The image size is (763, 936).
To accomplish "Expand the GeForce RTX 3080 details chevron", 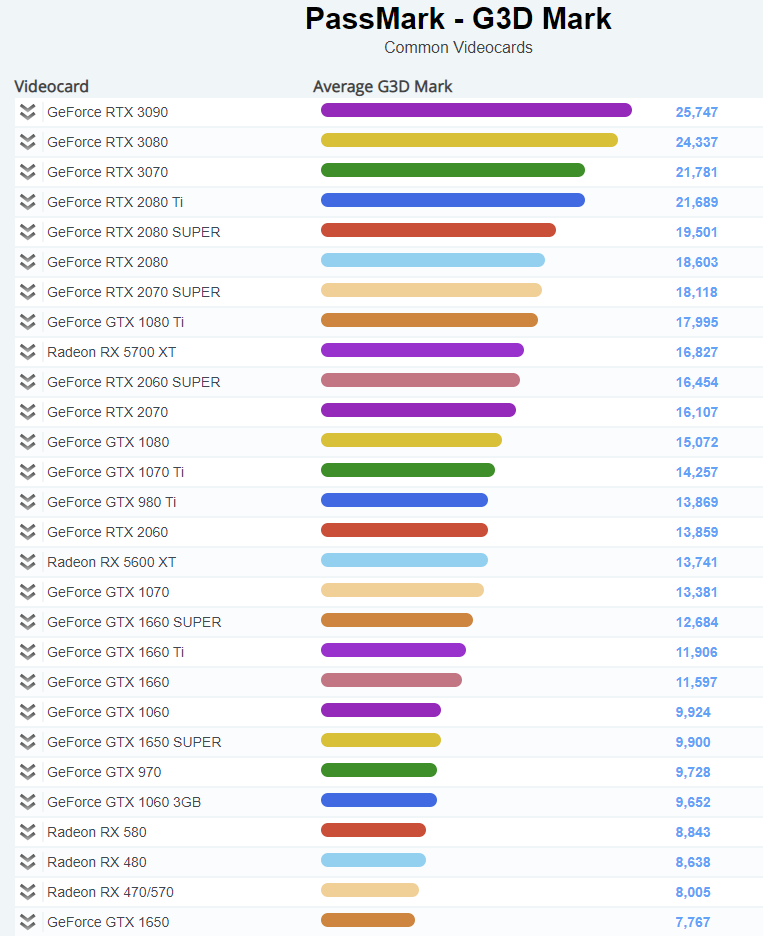I will tap(27, 141).
